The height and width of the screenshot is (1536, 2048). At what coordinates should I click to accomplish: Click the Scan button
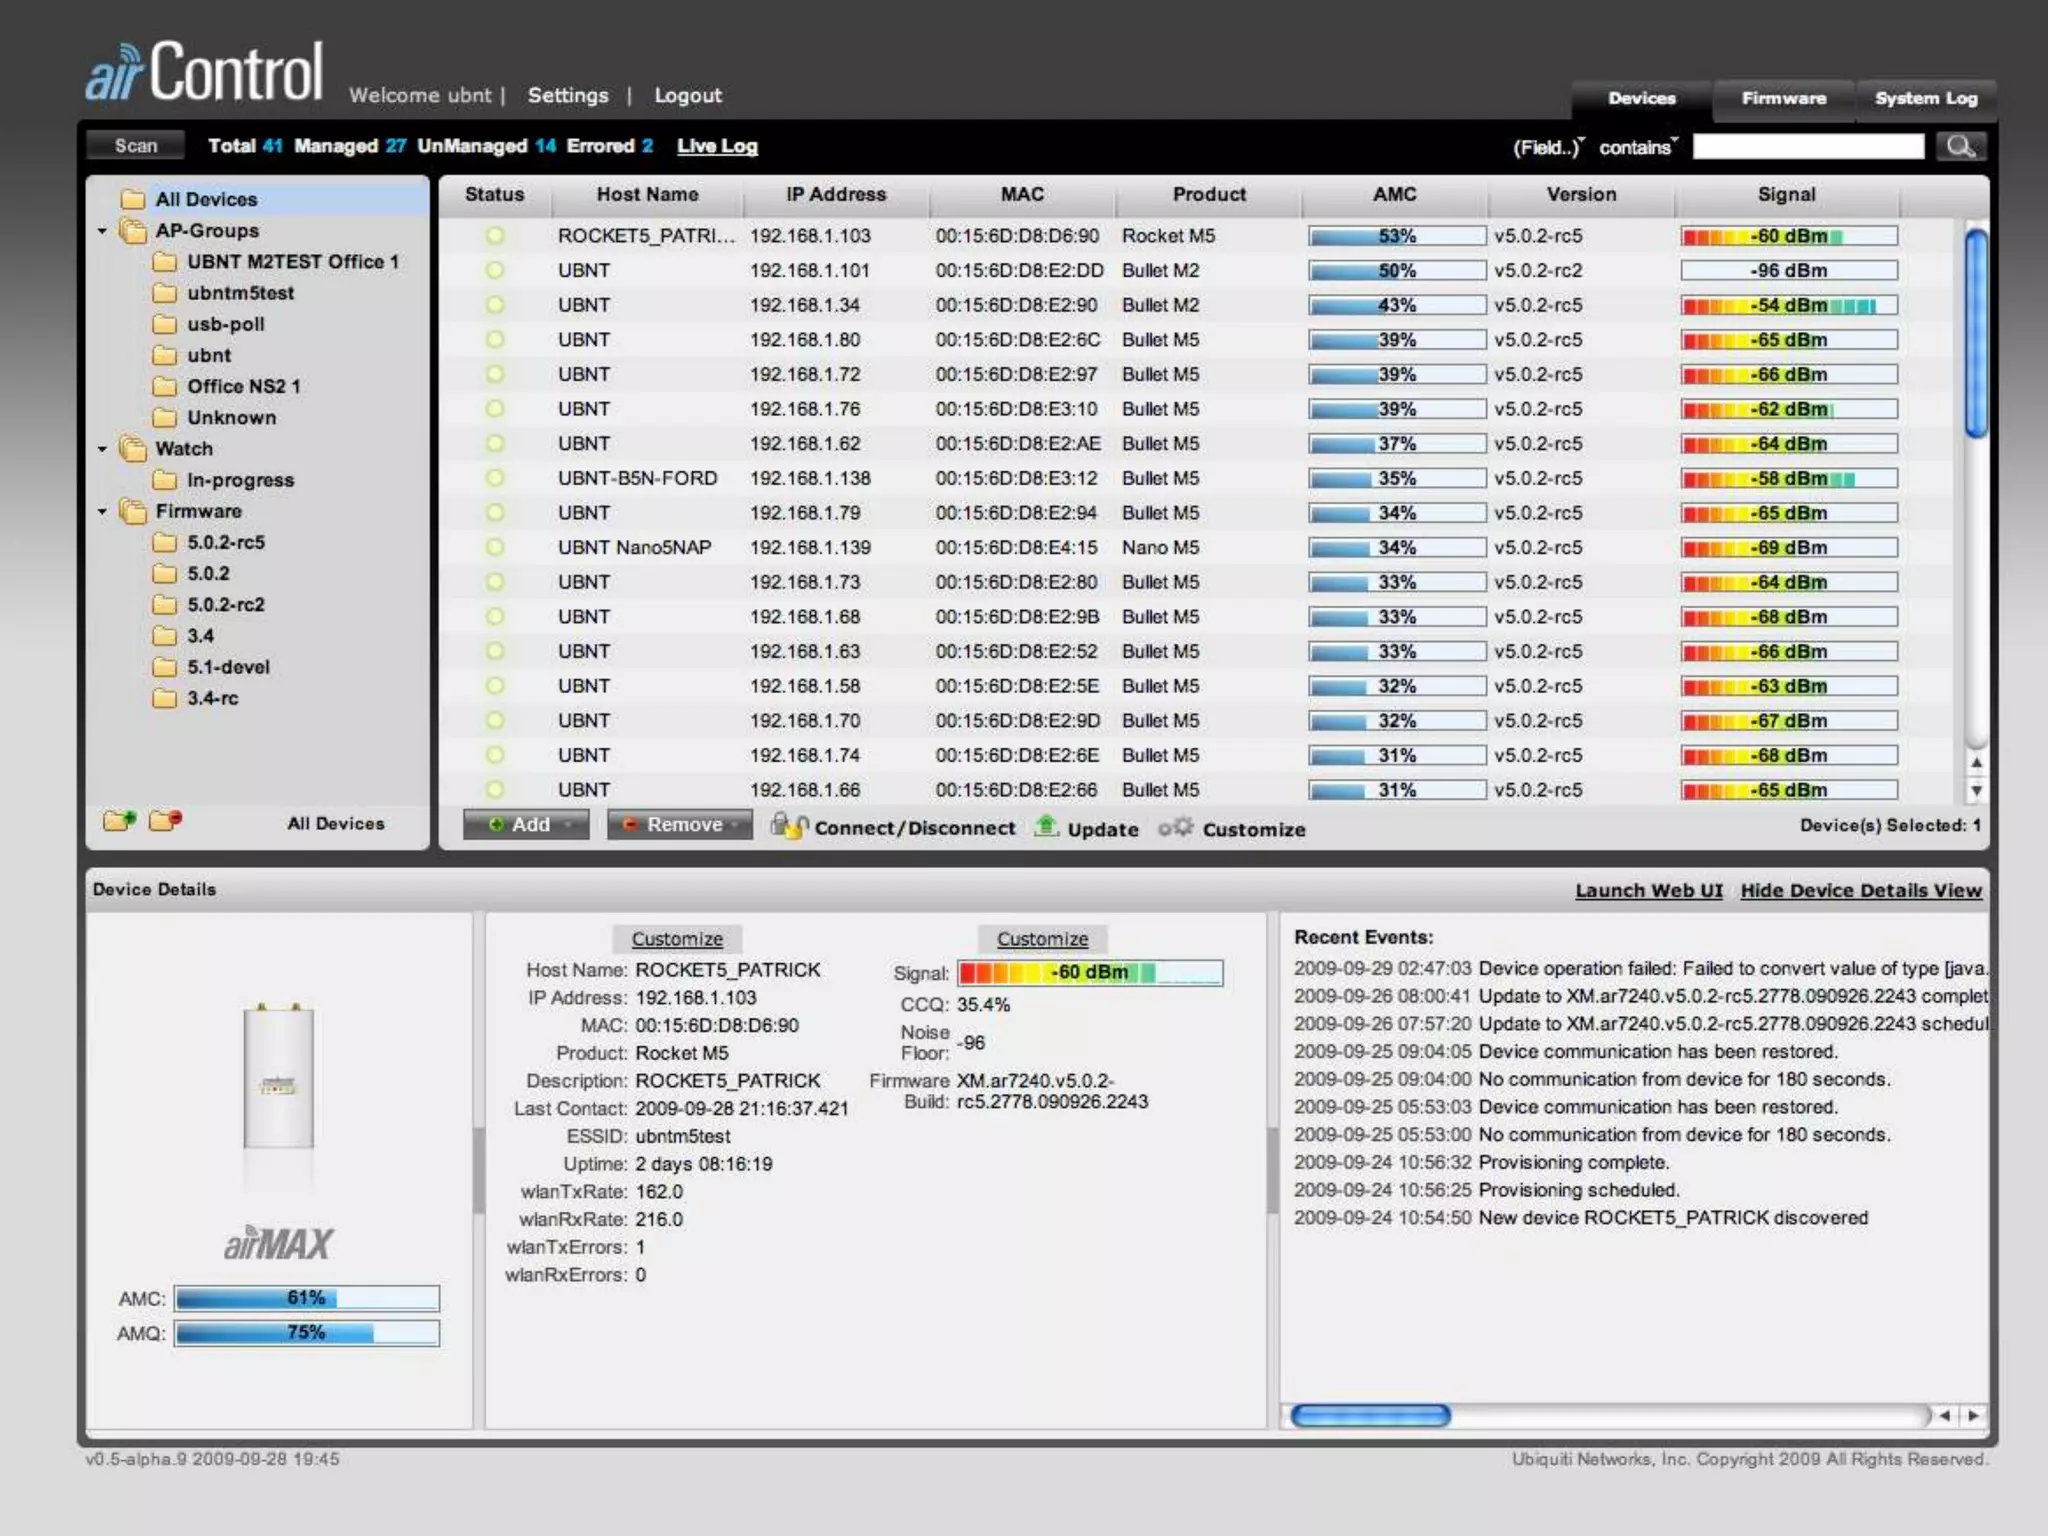(x=136, y=146)
